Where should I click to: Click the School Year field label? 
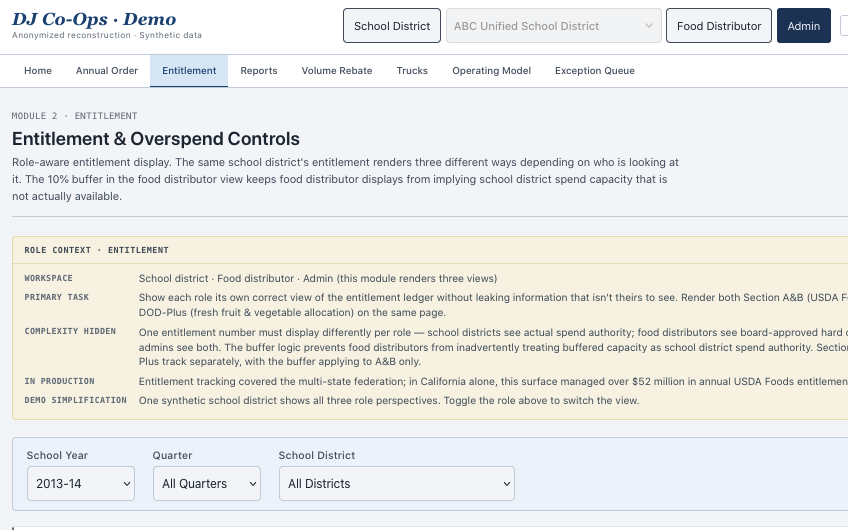tap(57, 455)
